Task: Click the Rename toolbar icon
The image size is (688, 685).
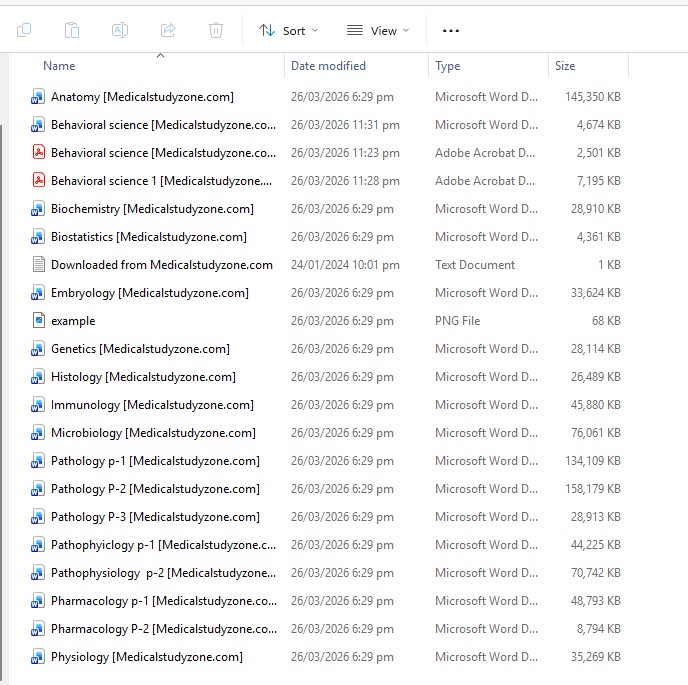Action: 120,30
